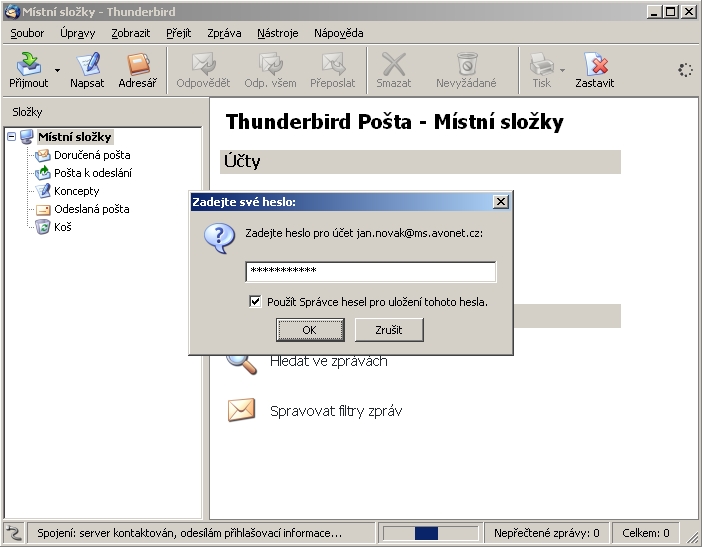Image resolution: width=702 pixels, height=547 pixels.
Task: Click the Napsat compose message icon
Action: click(x=87, y=64)
